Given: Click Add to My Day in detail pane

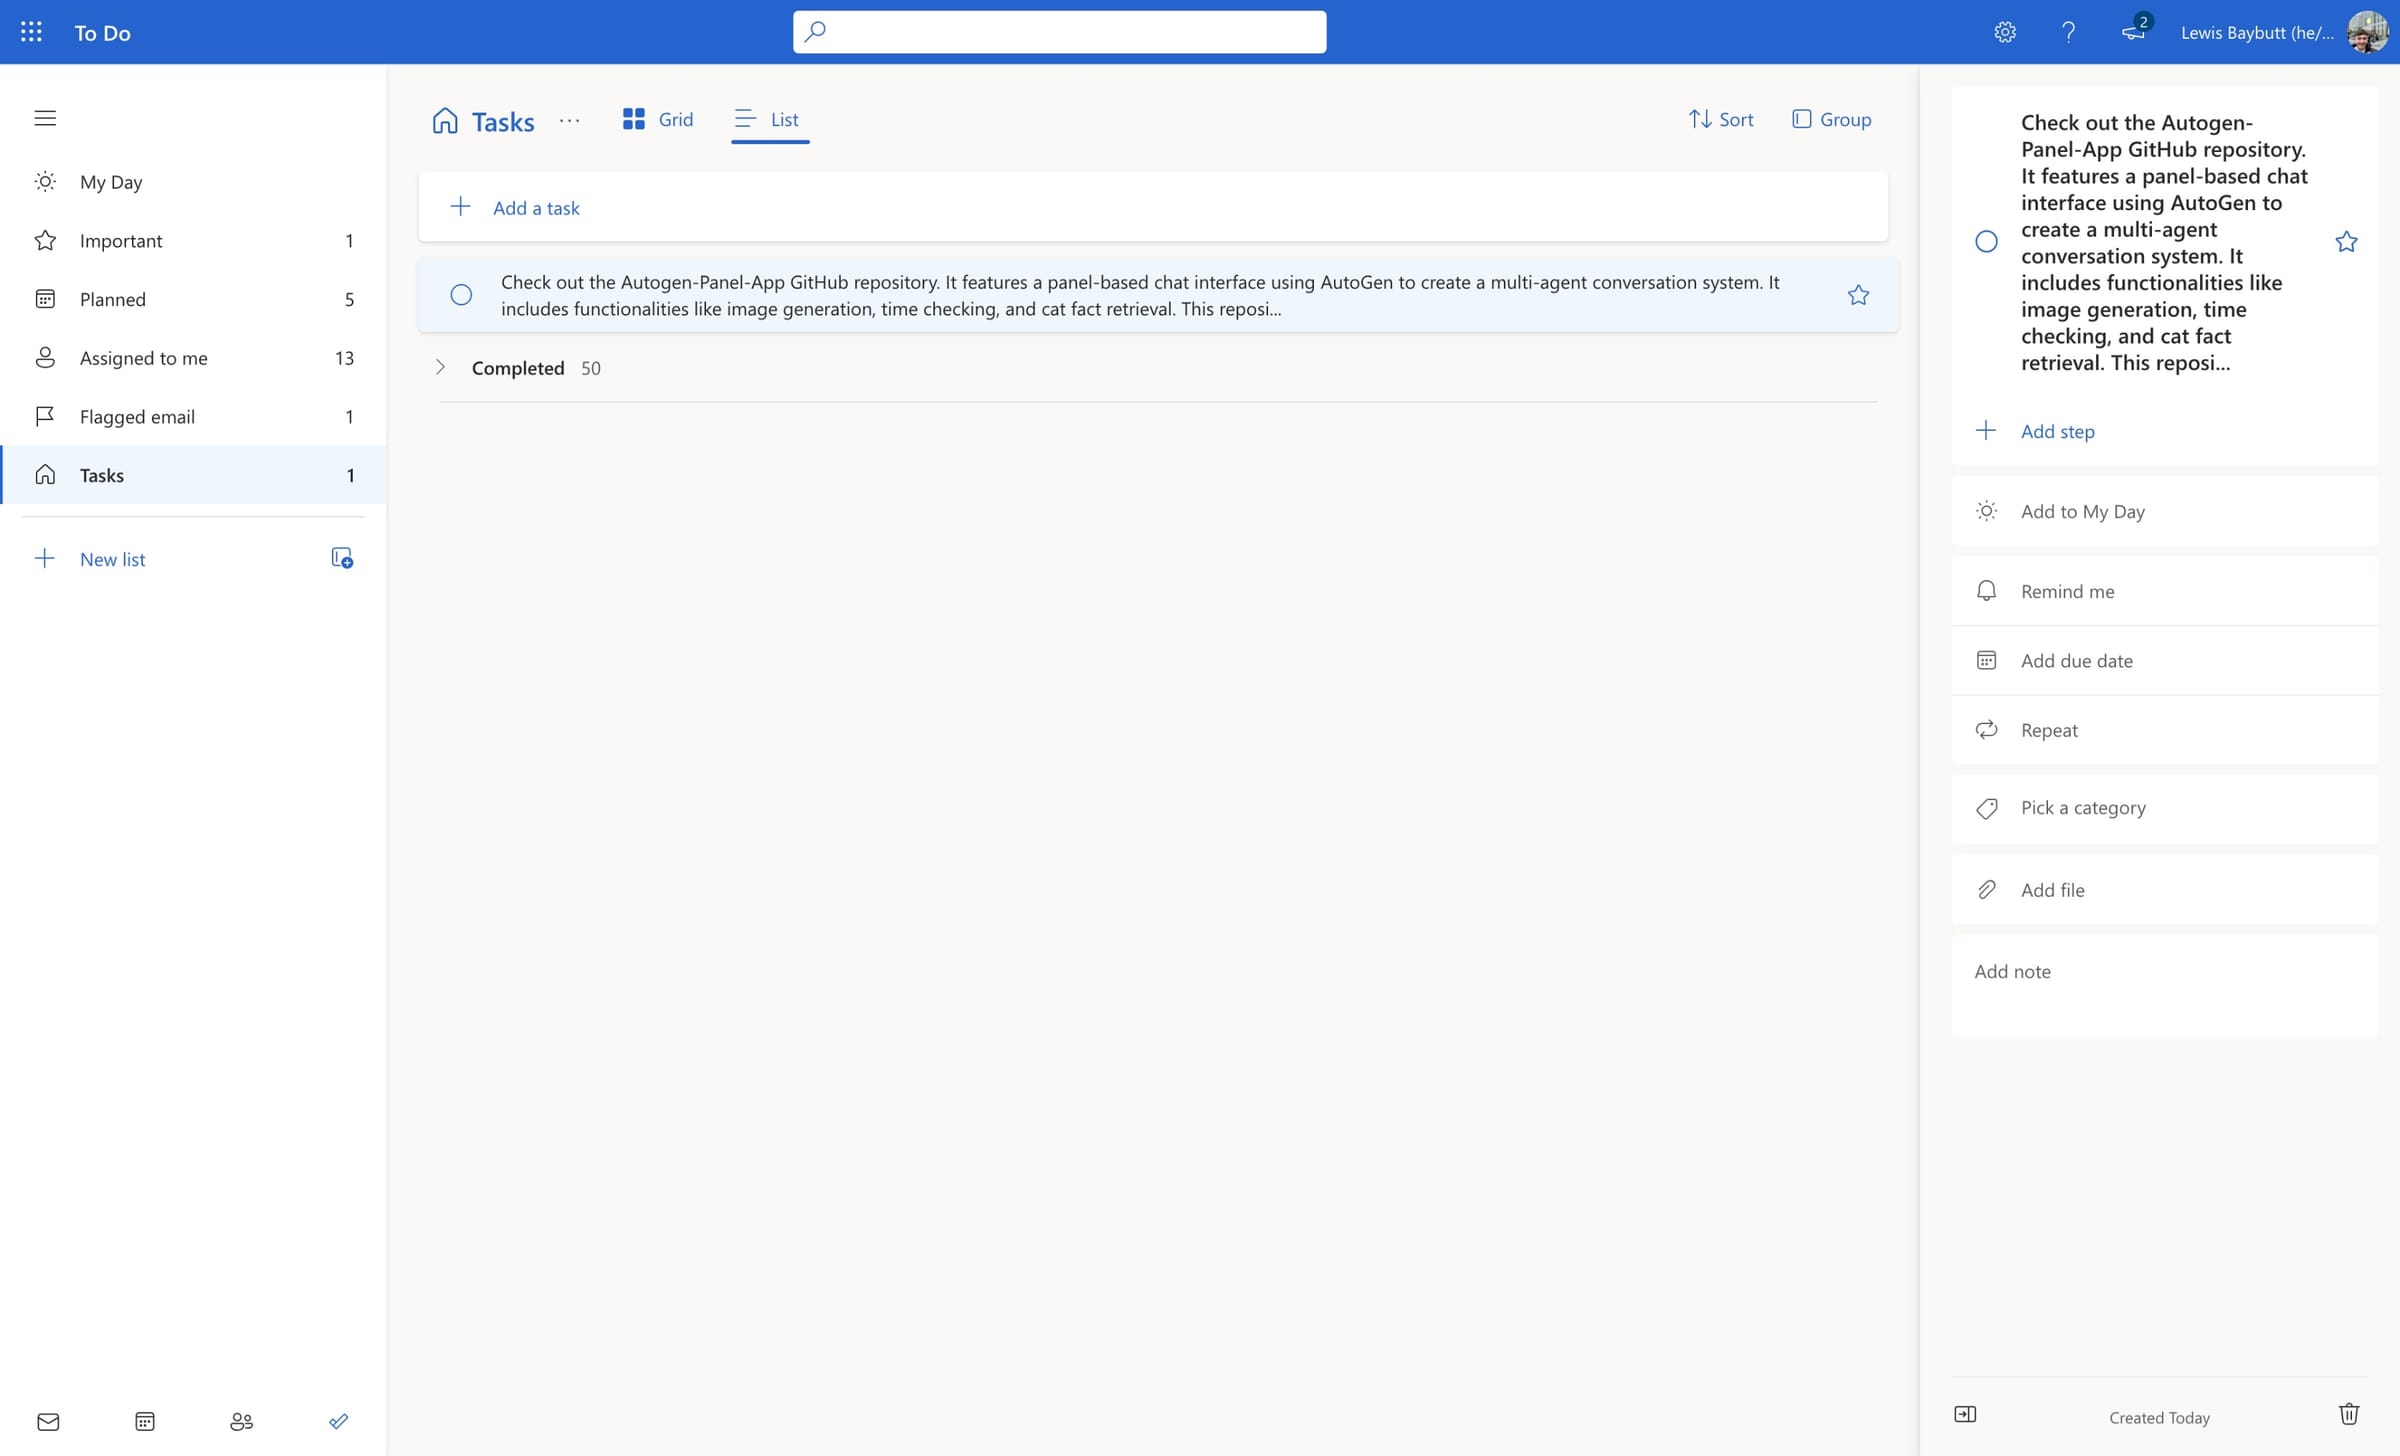Looking at the screenshot, I should pos(2082,510).
